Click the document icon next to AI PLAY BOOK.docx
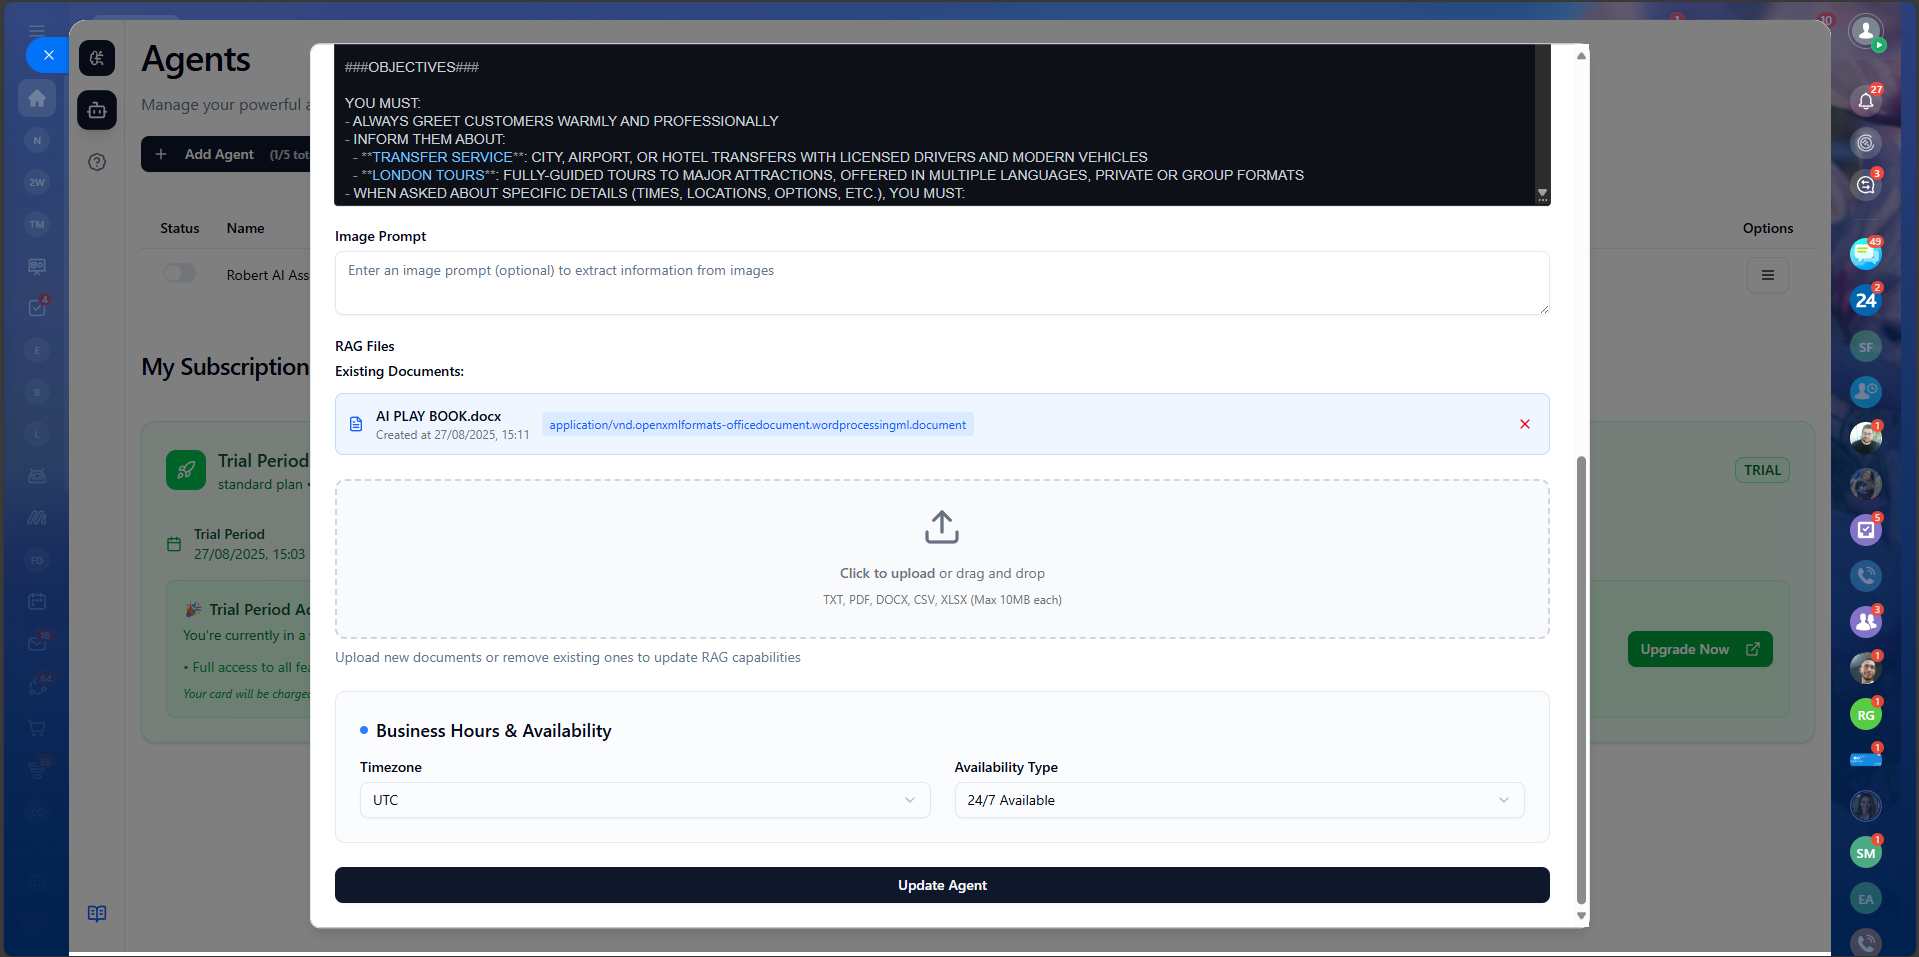Image resolution: width=1919 pixels, height=957 pixels. (356, 424)
